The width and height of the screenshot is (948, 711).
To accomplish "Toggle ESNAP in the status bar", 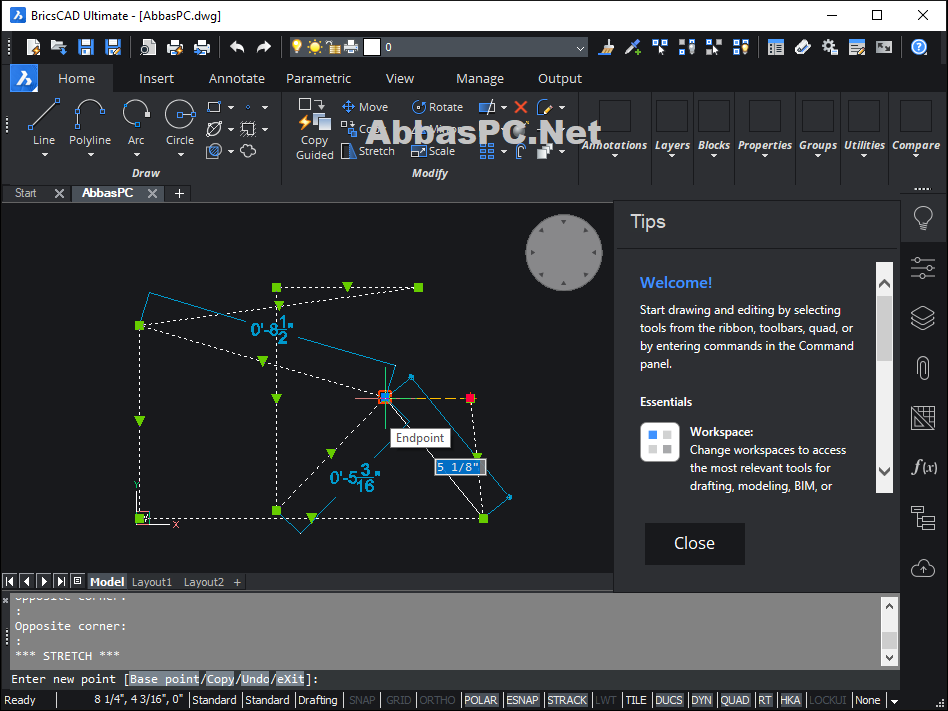I will pyautogui.click(x=522, y=700).
